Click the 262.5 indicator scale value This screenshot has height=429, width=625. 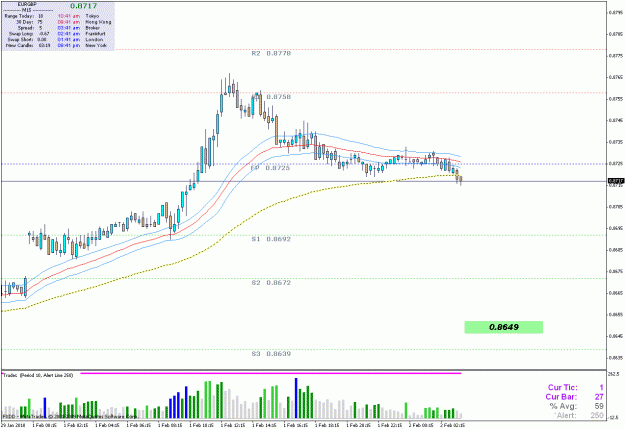click(614, 374)
